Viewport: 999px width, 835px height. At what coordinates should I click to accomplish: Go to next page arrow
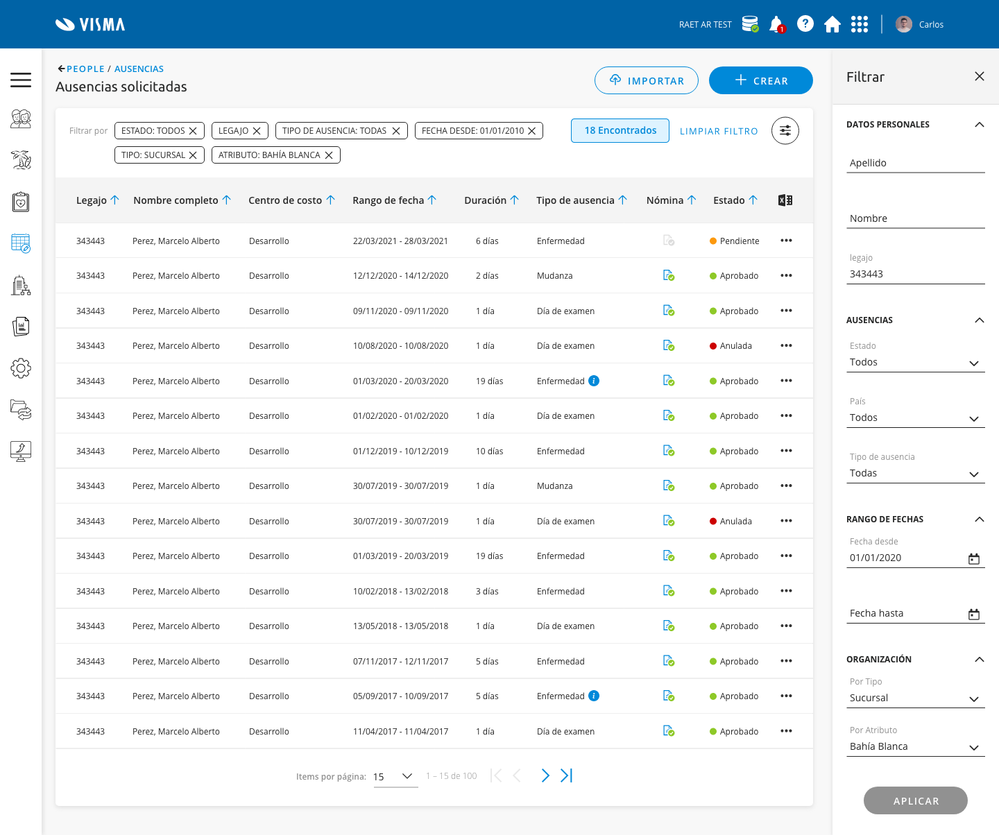[x=545, y=776]
